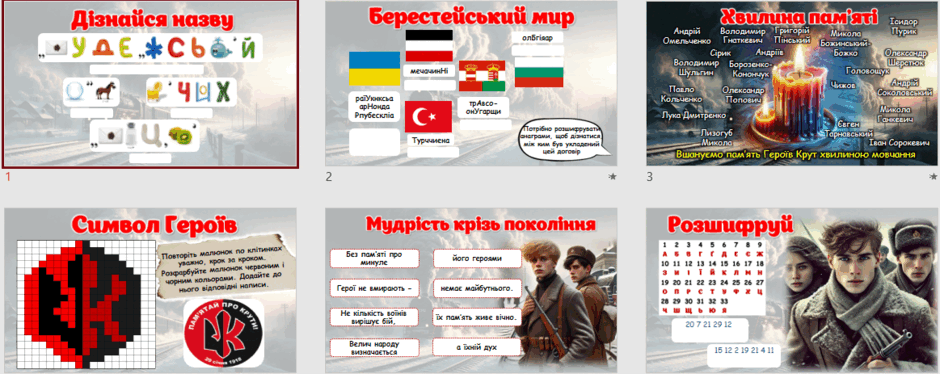The image size is (940, 374).
Task: Click slide number 3 label
Action: point(650,177)
